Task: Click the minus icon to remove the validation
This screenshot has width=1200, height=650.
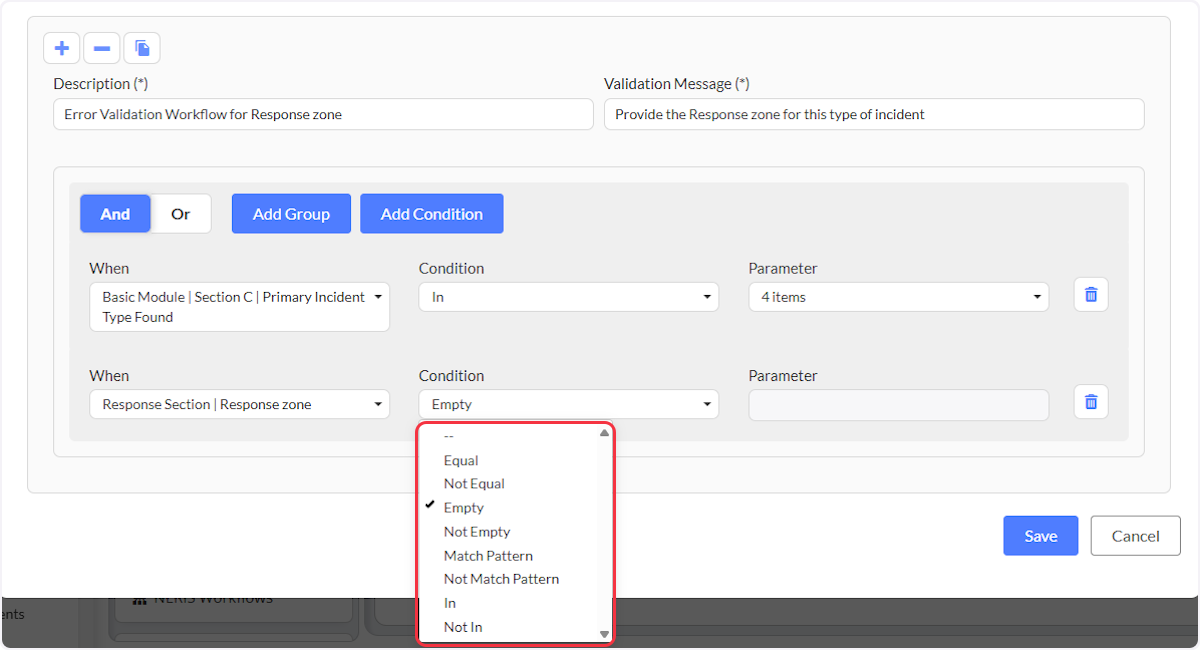Action: 102,48
